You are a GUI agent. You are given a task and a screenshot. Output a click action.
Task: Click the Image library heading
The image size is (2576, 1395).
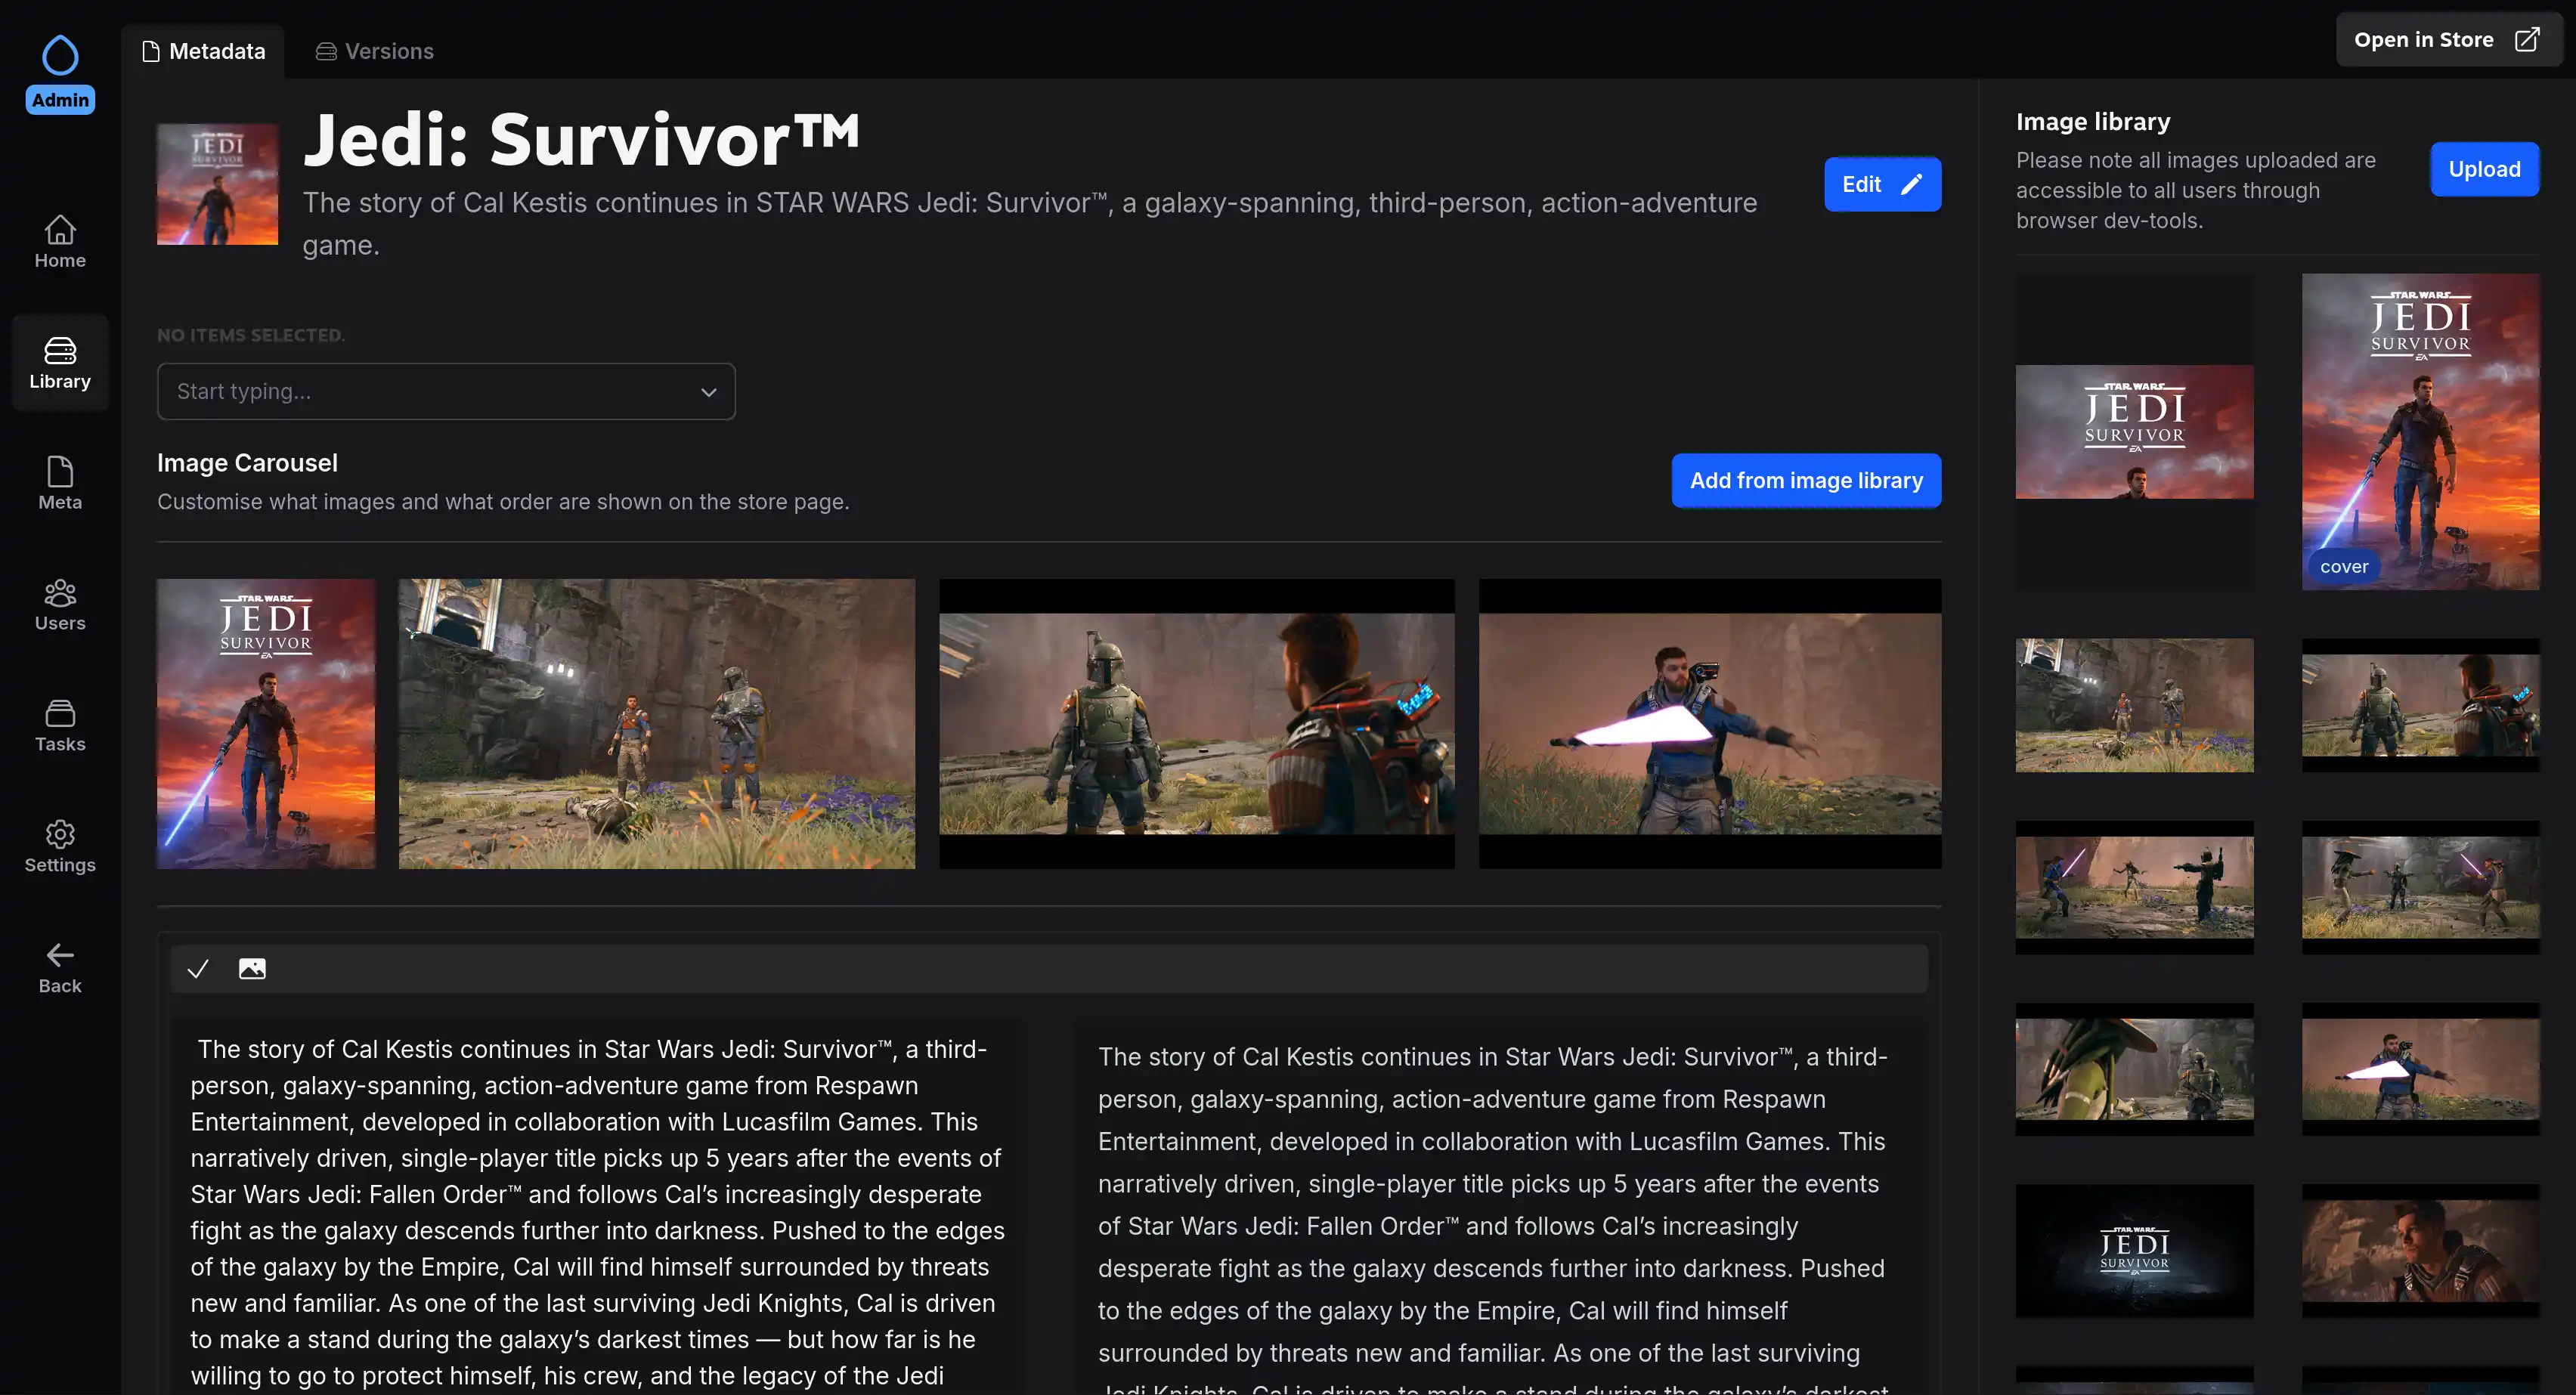click(2093, 122)
